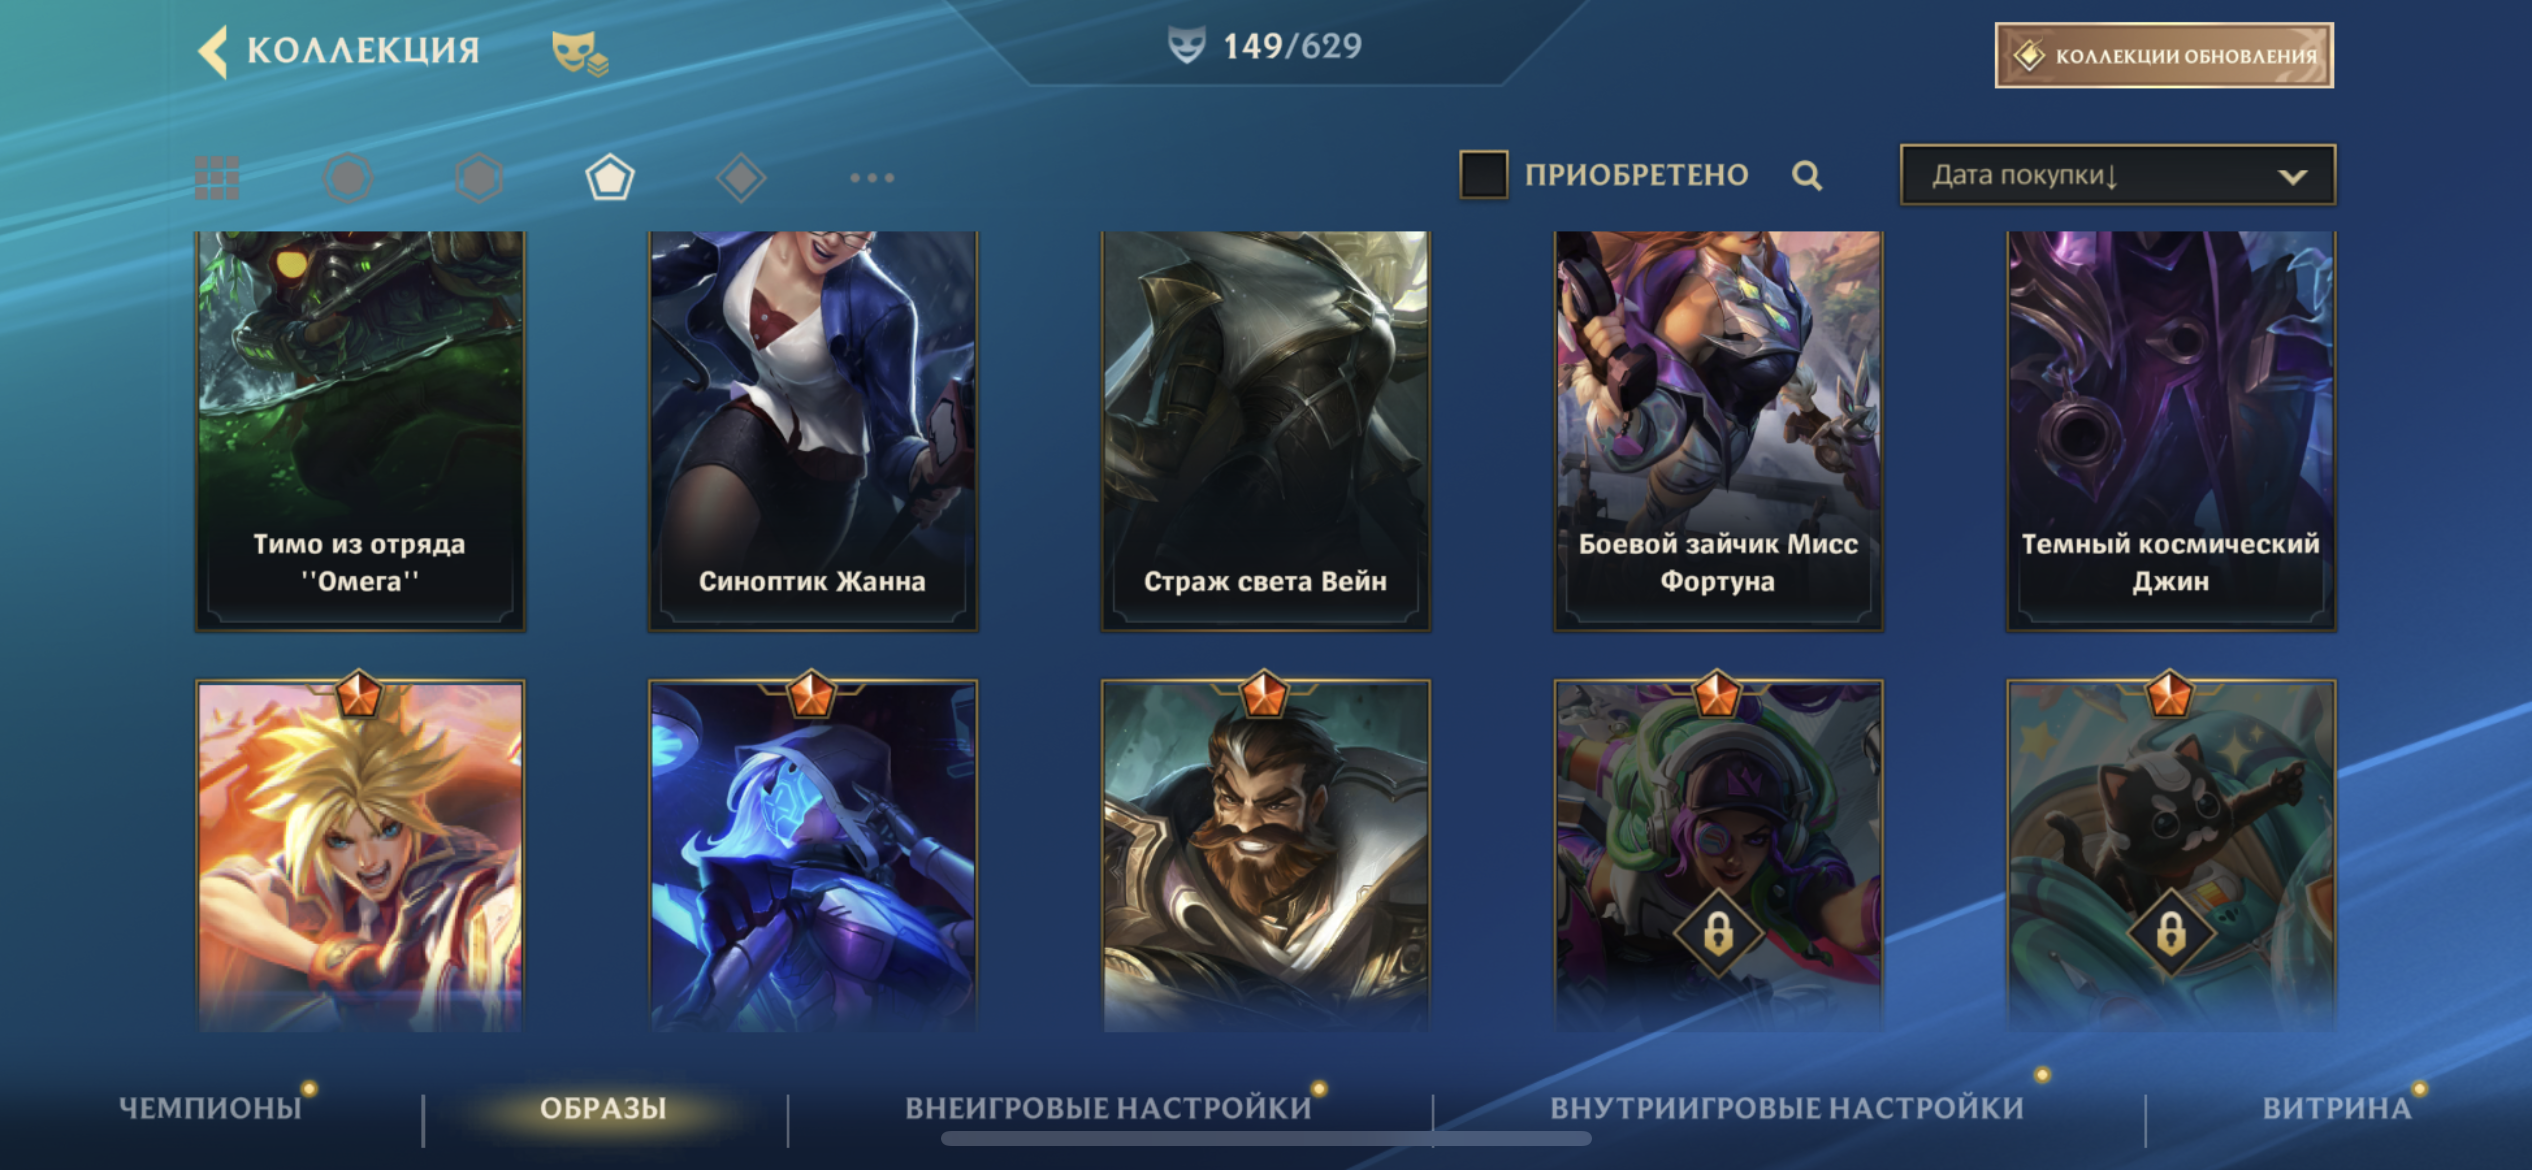Viewport: 2532px width, 1170px height.
Task: Switch to the Чемпионы tab
Action: (210, 1108)
